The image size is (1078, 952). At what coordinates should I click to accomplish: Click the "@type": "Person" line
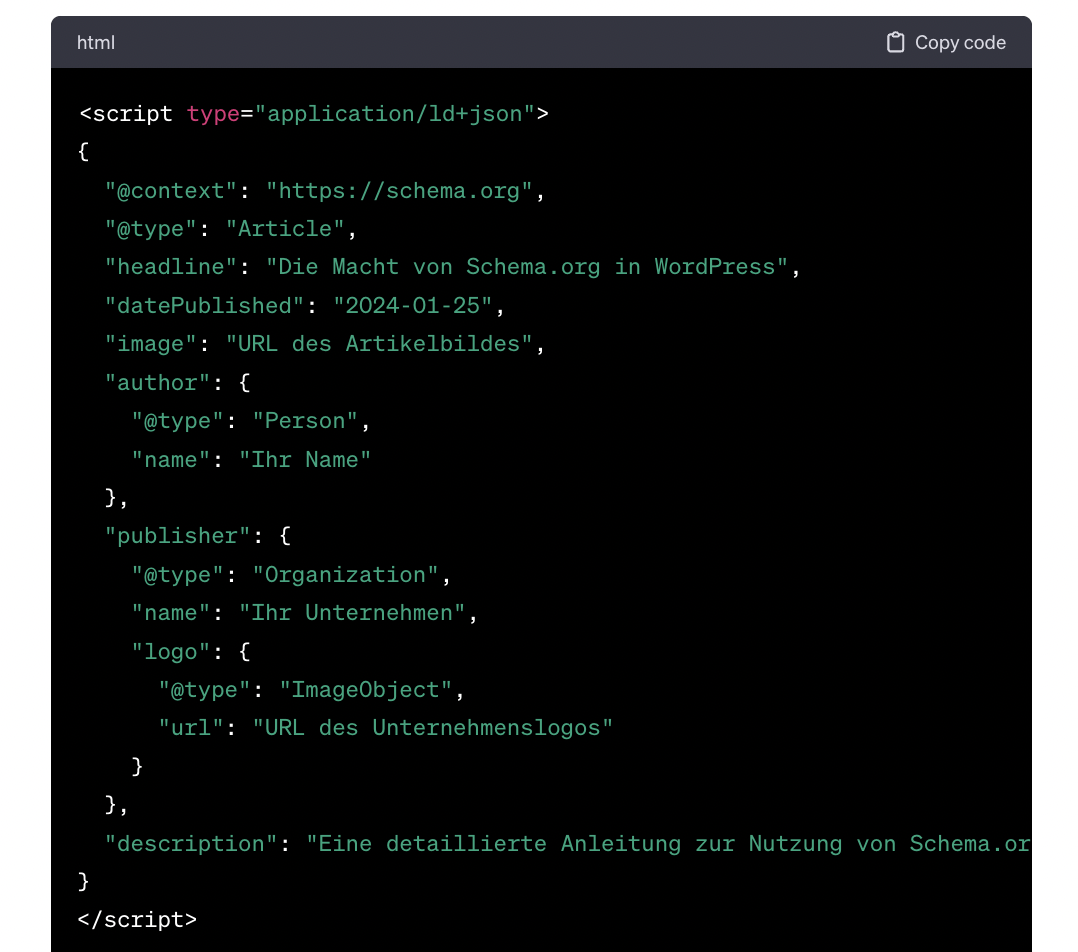(251, 421)
